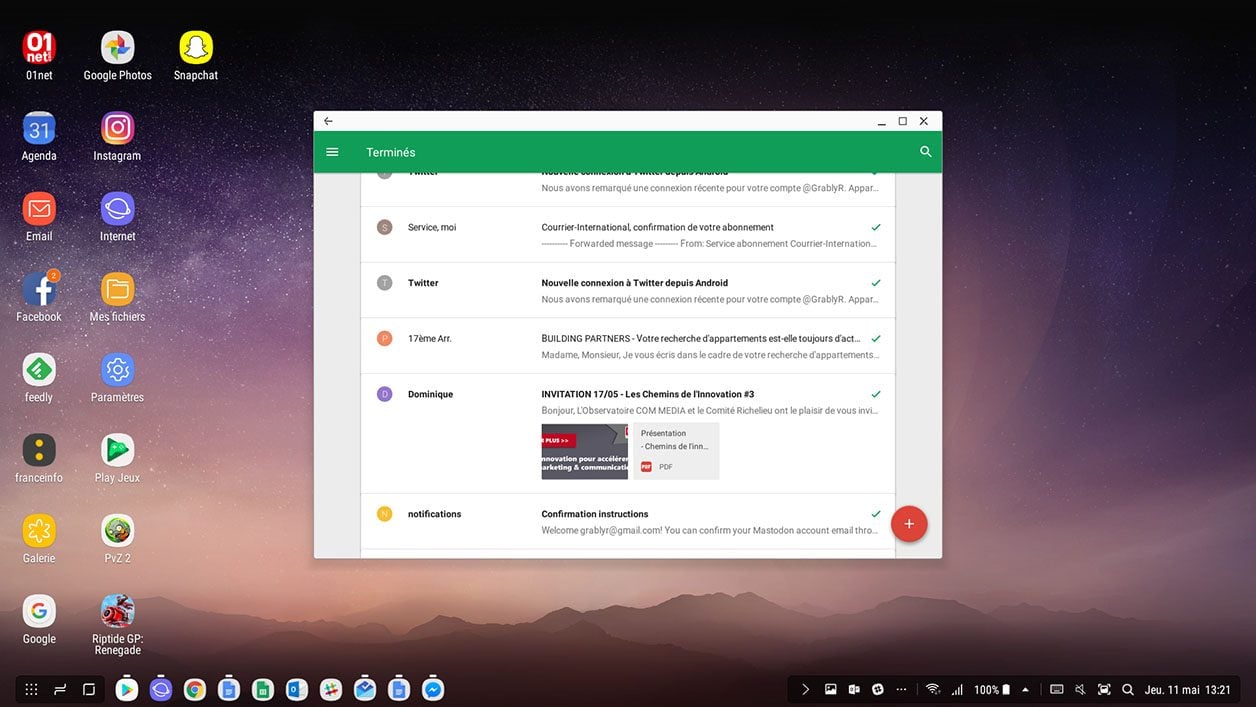Select the Dominique sender avatar

point(384,394)
